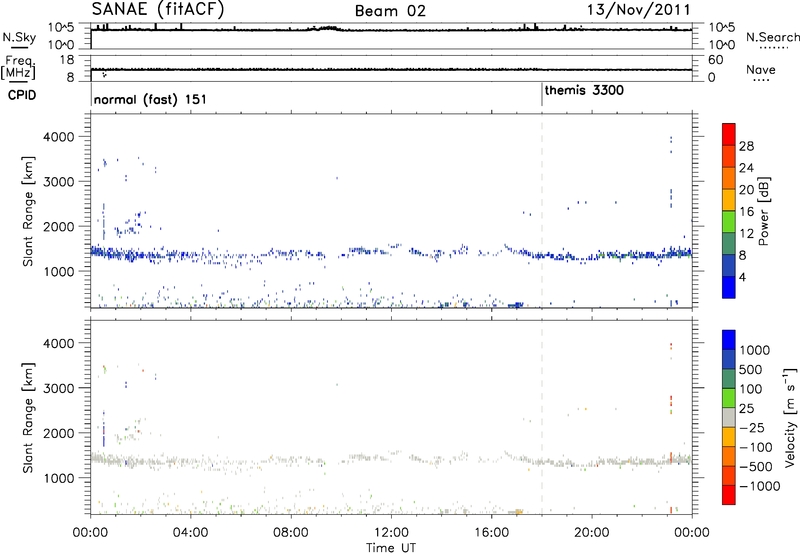Click the dark blue top segment of Velocity colorbar
This screenshot has width=800, height=554.
click(729, 340)
